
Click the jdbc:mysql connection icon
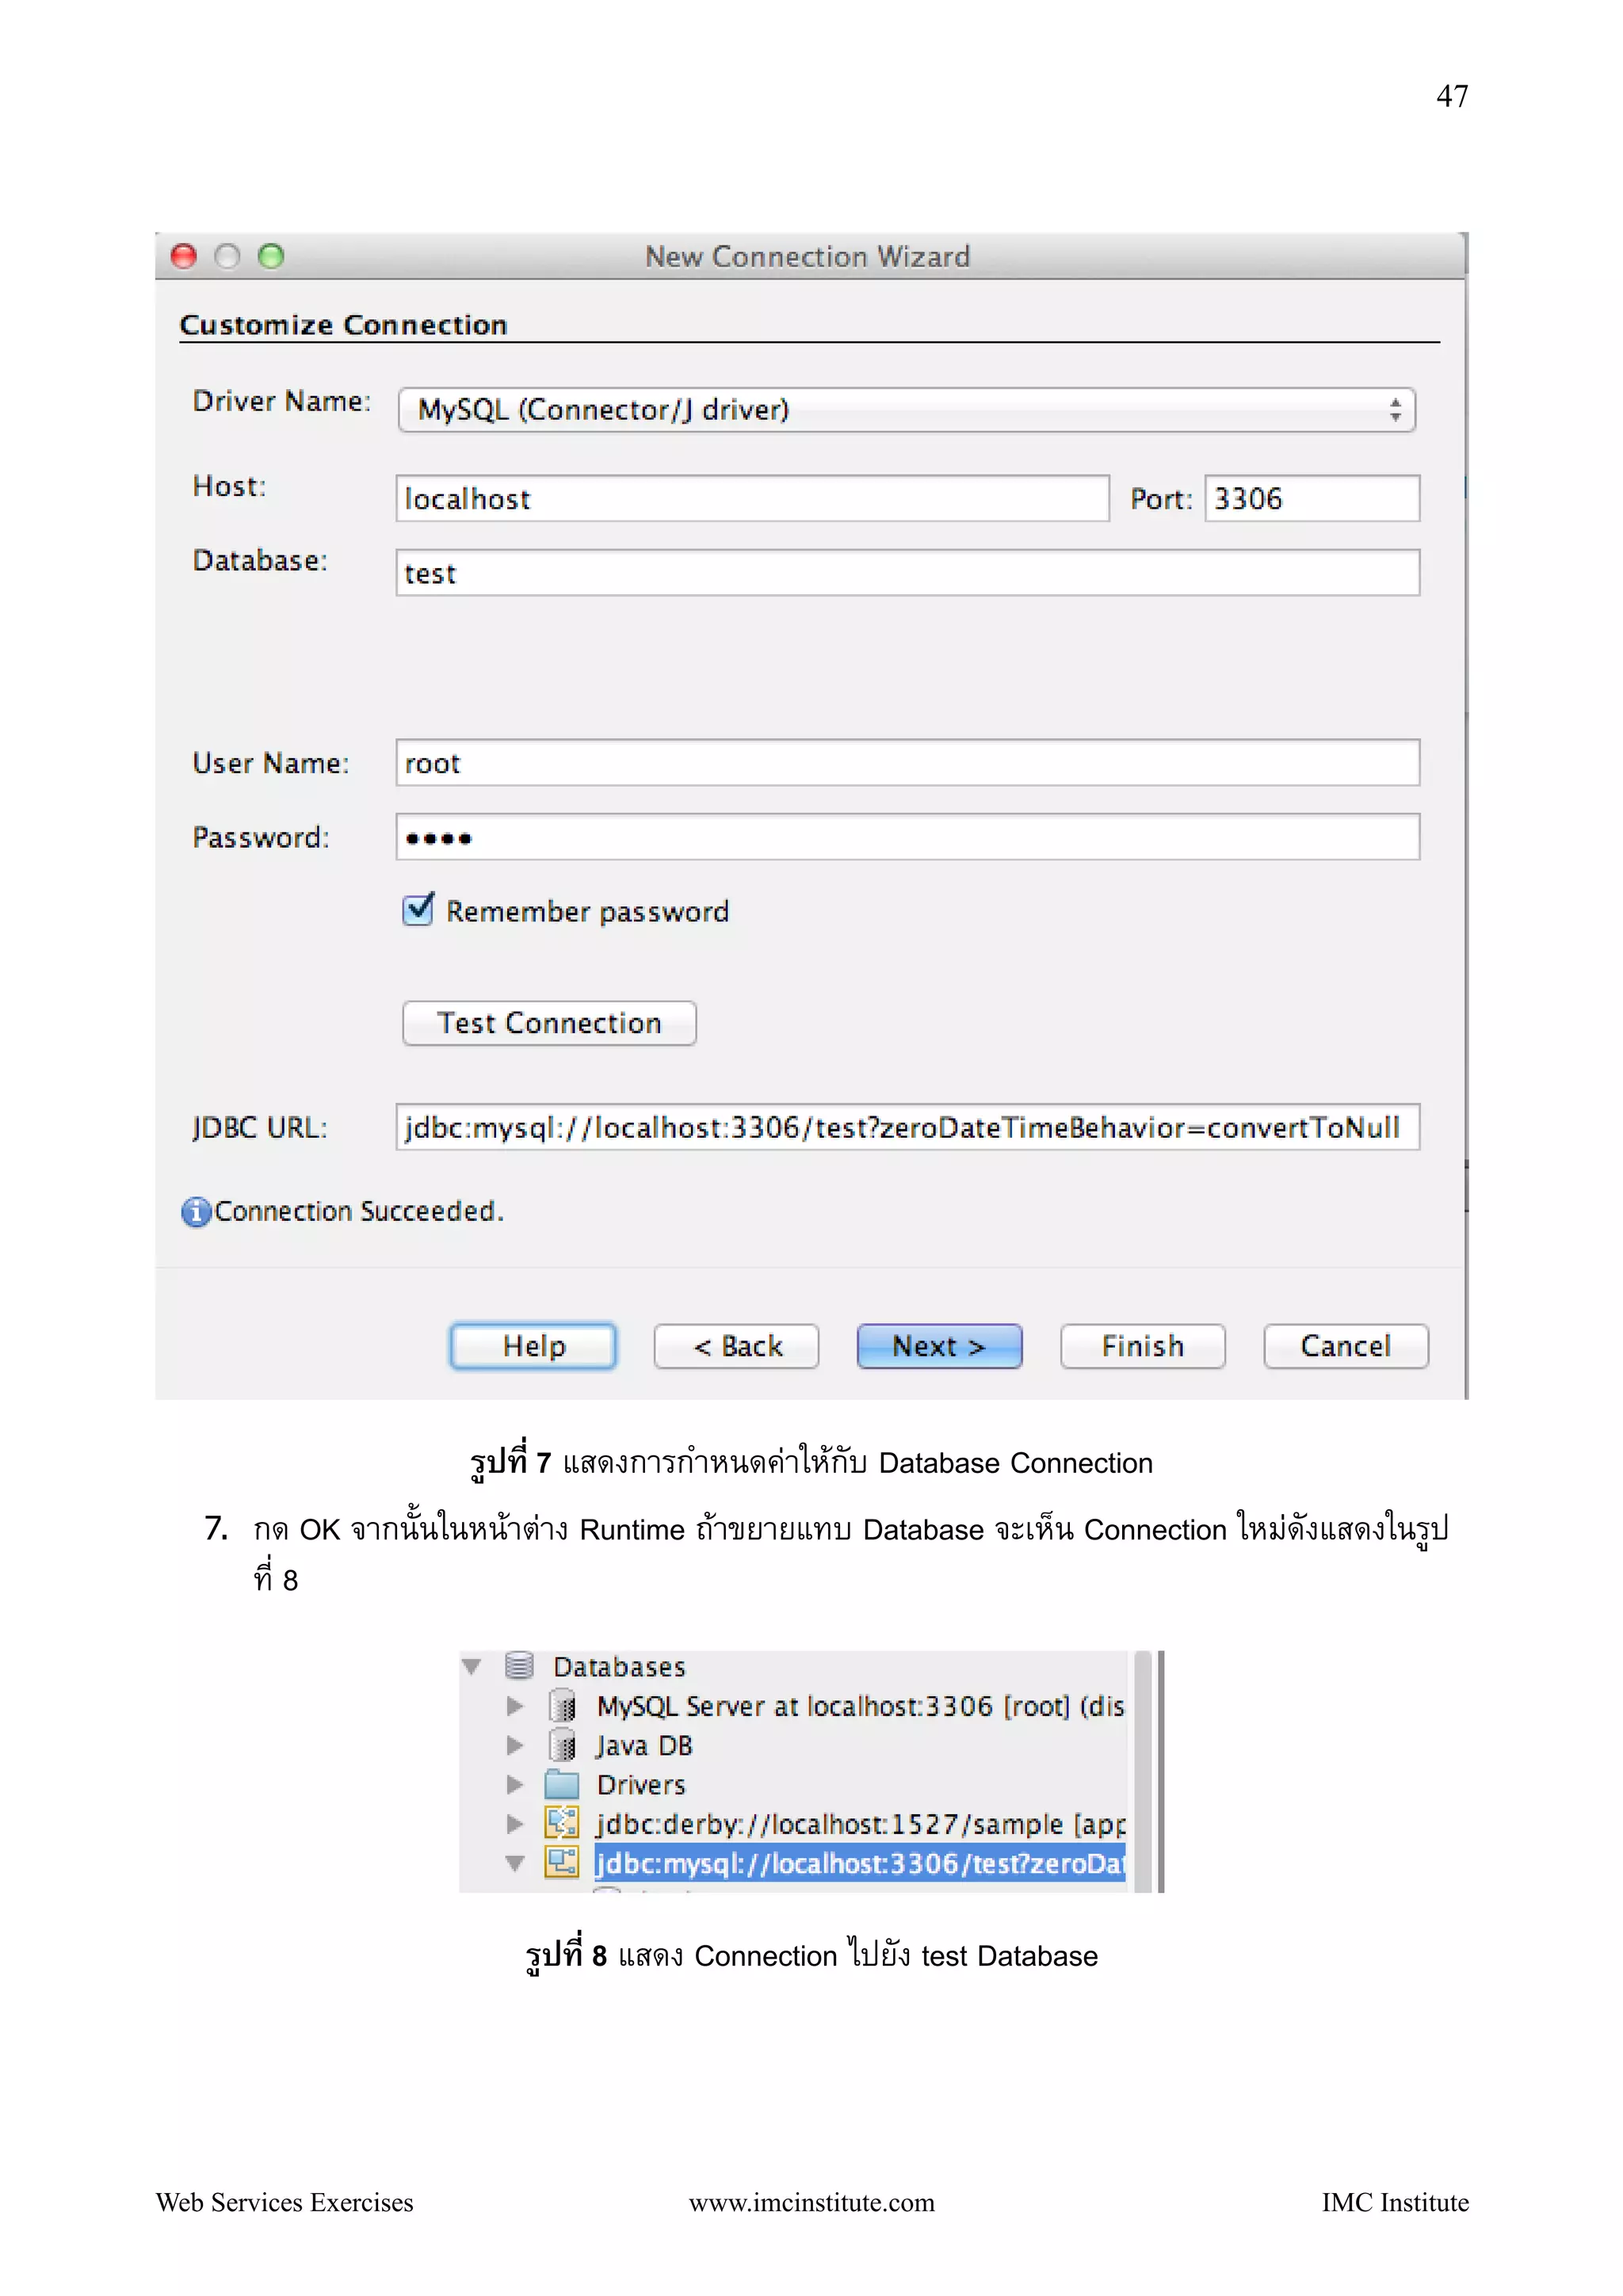pyautogui.click(x=562, y=1862)
